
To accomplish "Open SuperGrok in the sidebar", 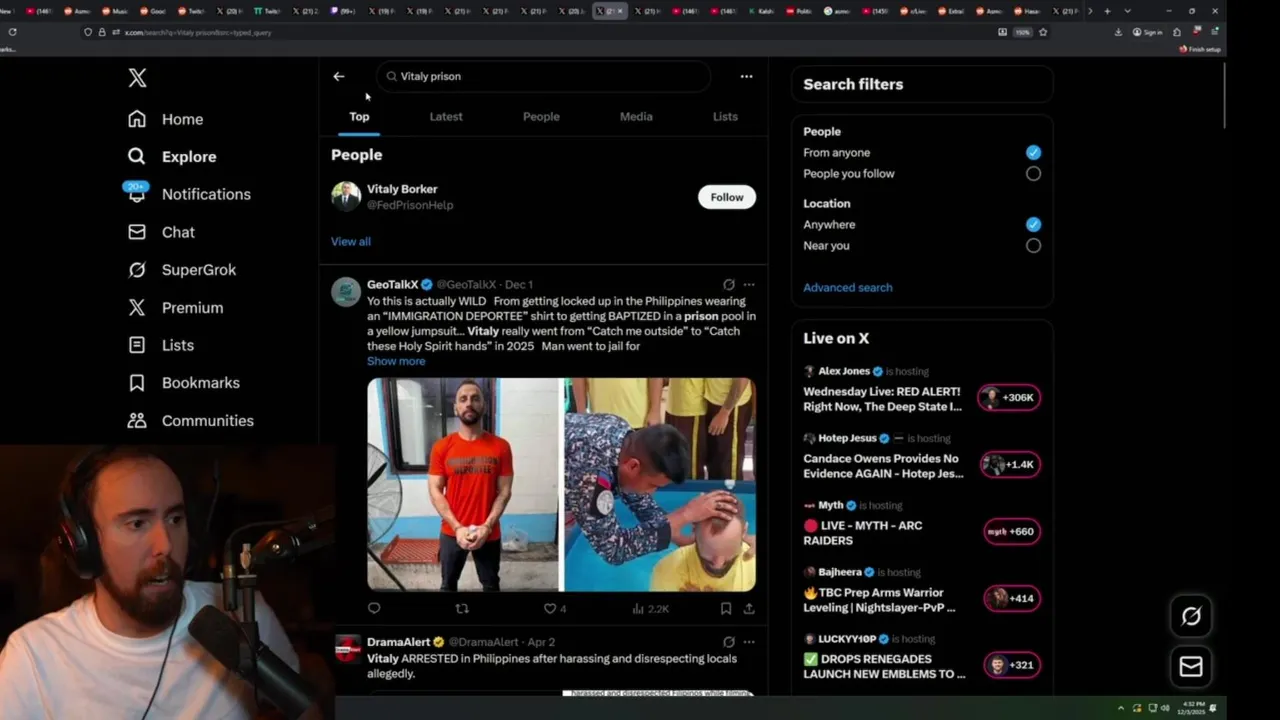I will 181,270.
